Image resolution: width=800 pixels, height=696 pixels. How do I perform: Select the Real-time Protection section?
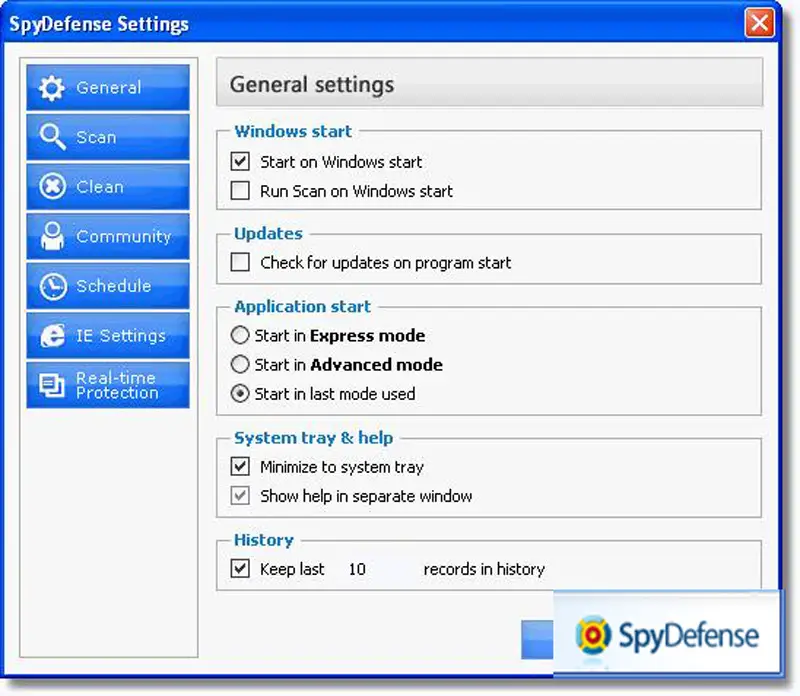pyautogui.click(x=108, y=385)
